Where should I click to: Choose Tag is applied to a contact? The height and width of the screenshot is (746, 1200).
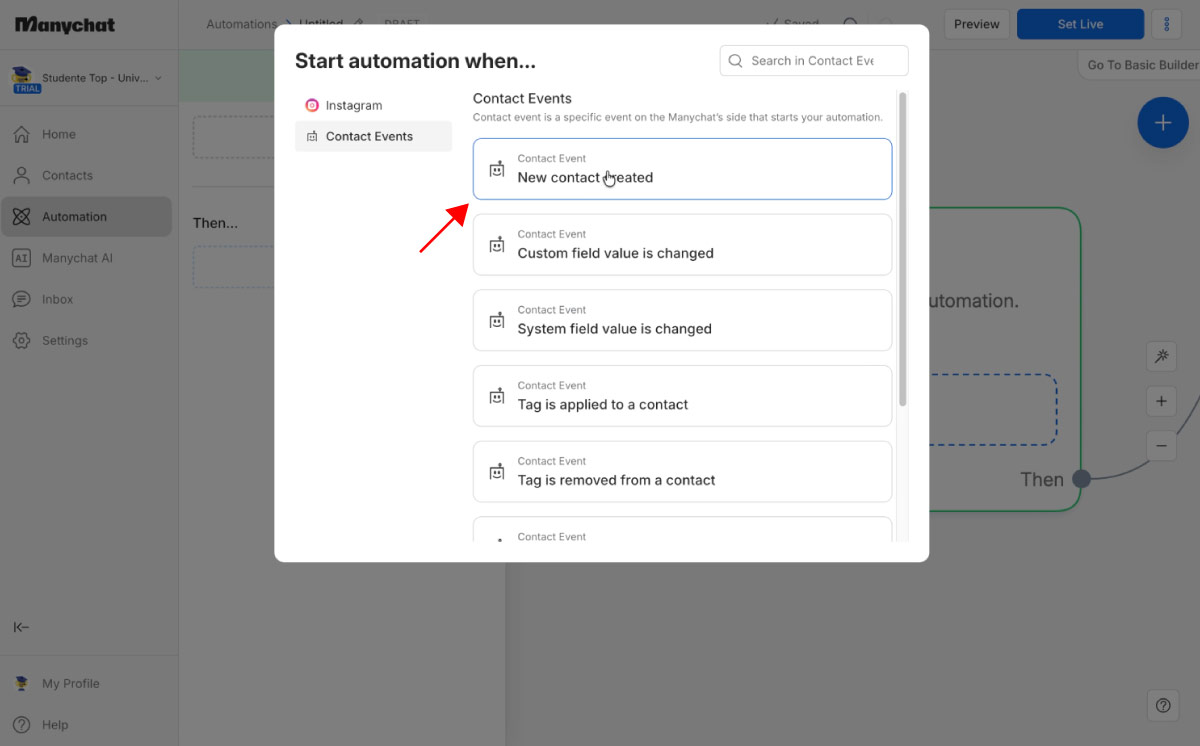(x=682, y=396)
